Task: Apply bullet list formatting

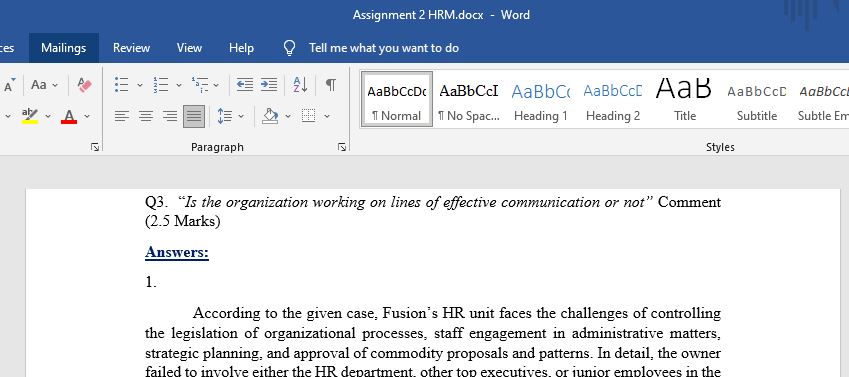Action: click(122, 84)
